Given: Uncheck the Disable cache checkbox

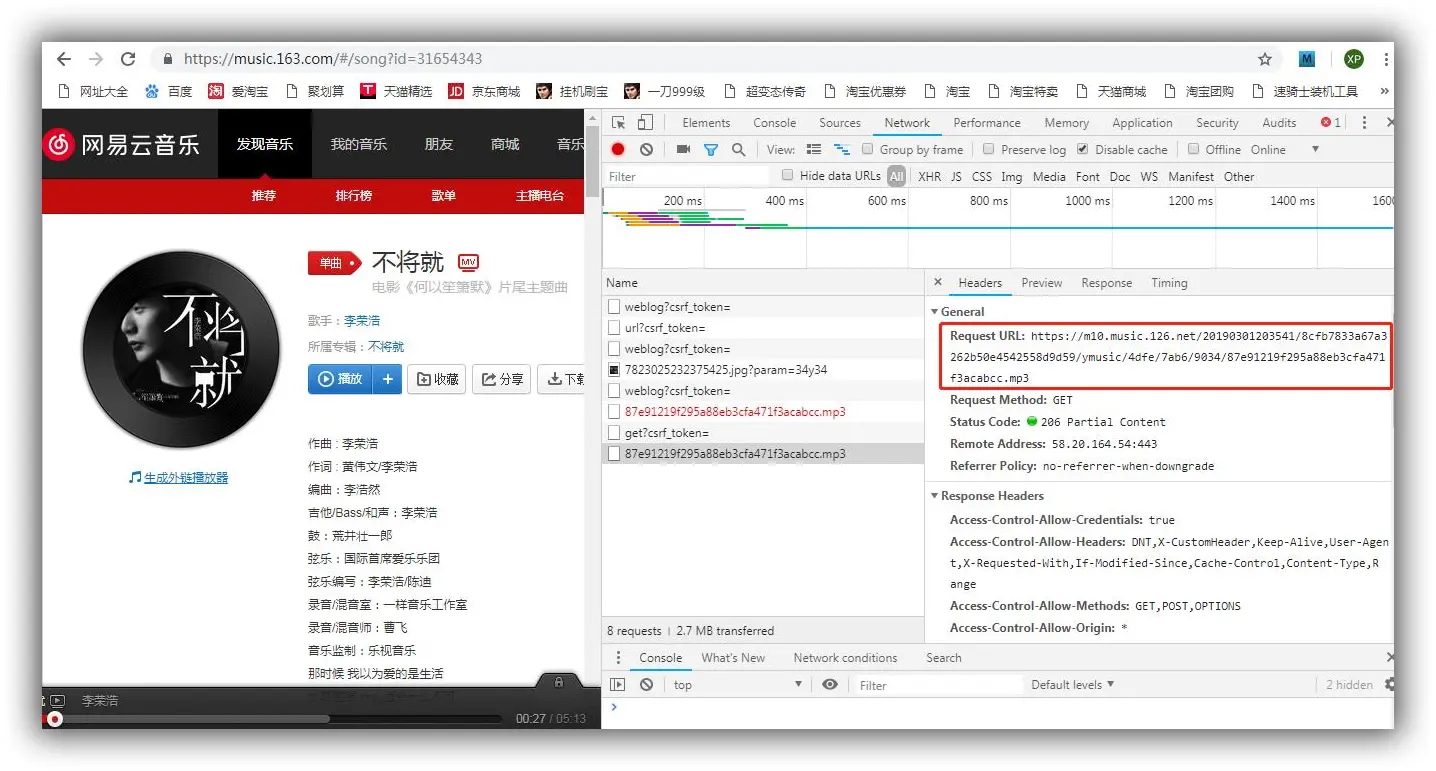Looking at the screenshot, I should 1082,149.
